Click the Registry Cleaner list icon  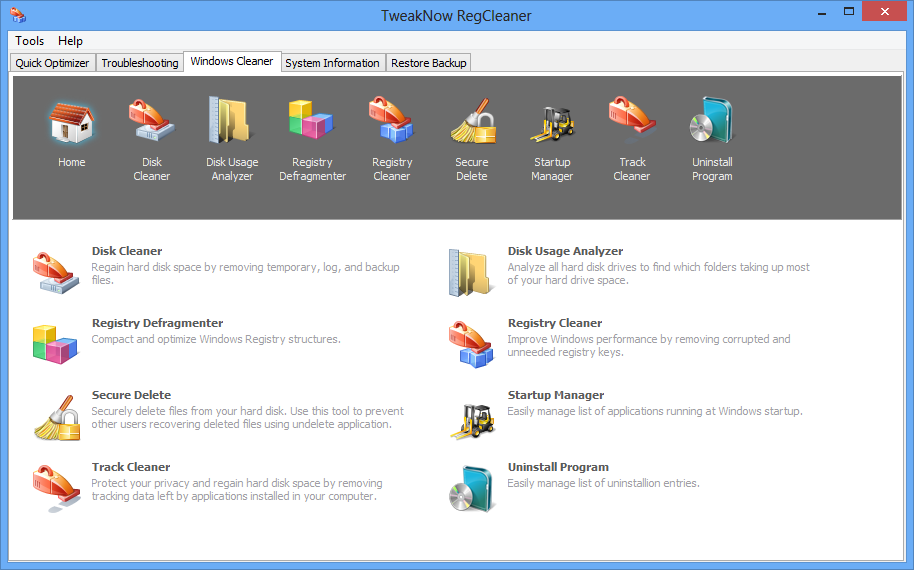tap(472, 344)
